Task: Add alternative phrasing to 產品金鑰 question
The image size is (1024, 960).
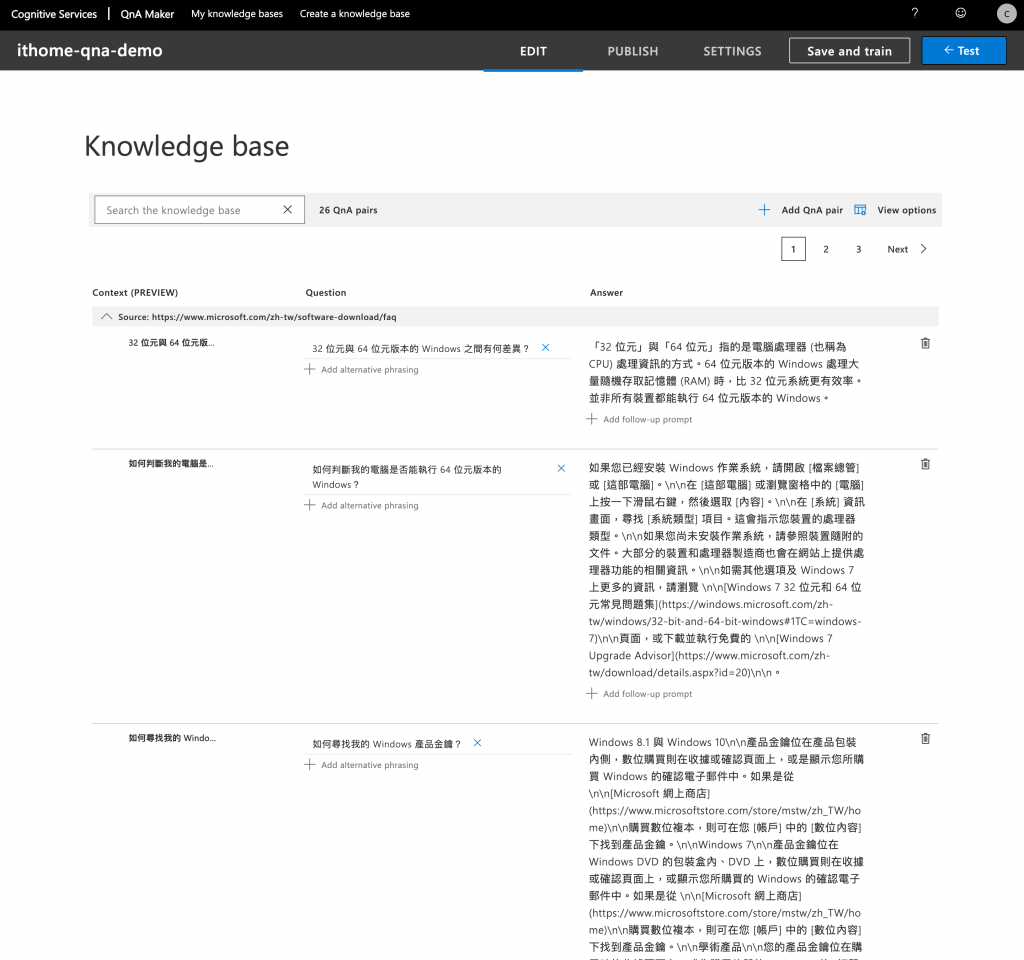Action: click(x=362, y=765)
